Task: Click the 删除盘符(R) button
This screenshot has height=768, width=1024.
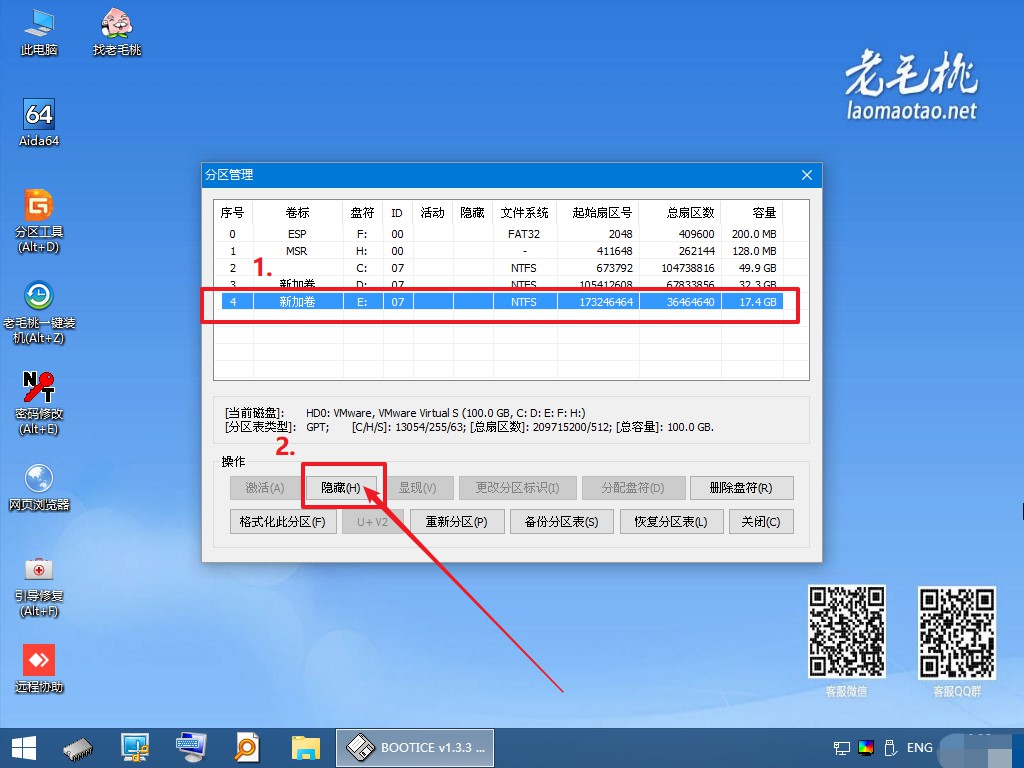Action: point(741,488)
